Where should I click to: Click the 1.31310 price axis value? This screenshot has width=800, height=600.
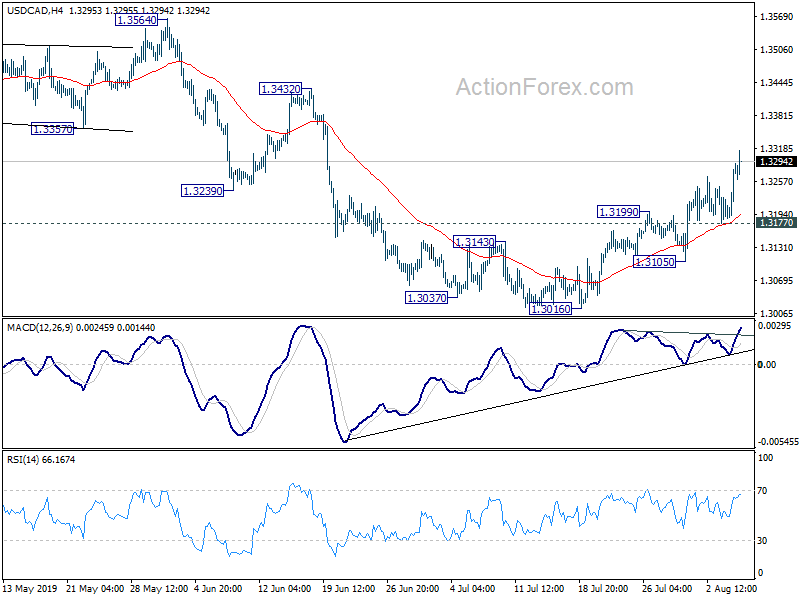tap(777, 247)
